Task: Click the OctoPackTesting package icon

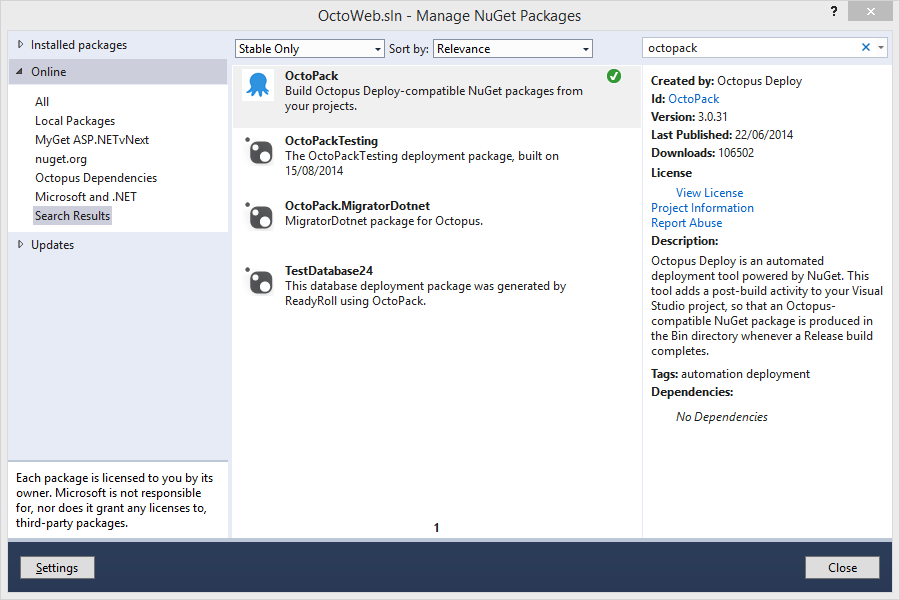Action: [259, 152]
